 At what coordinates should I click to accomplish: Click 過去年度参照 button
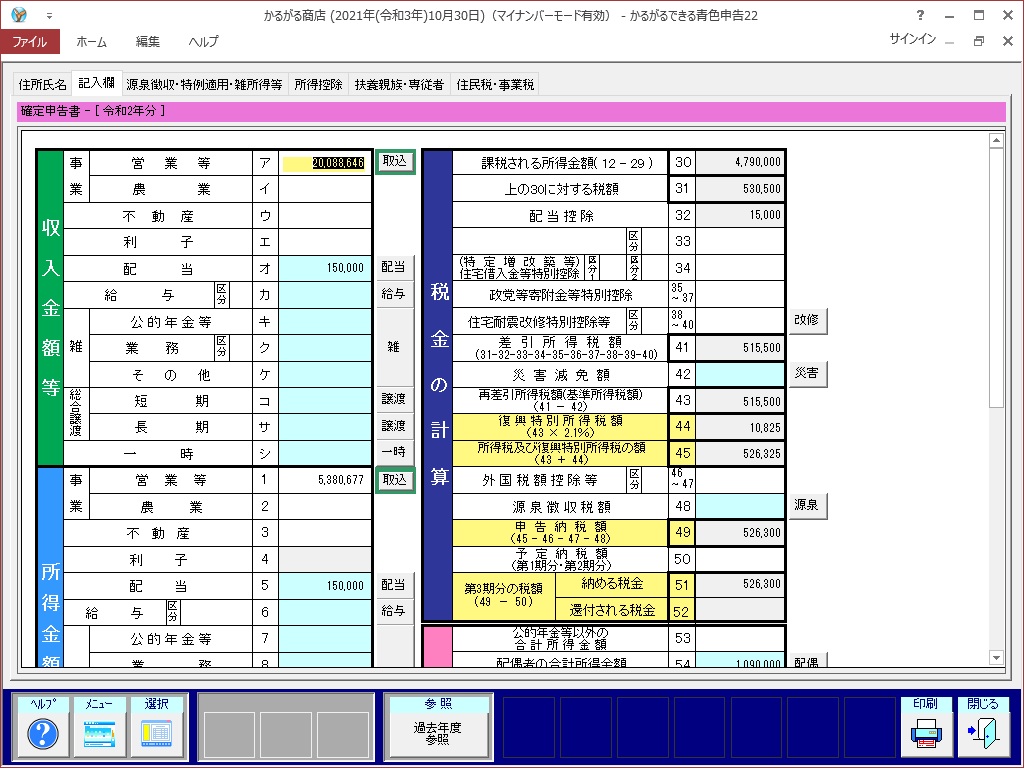438,733
